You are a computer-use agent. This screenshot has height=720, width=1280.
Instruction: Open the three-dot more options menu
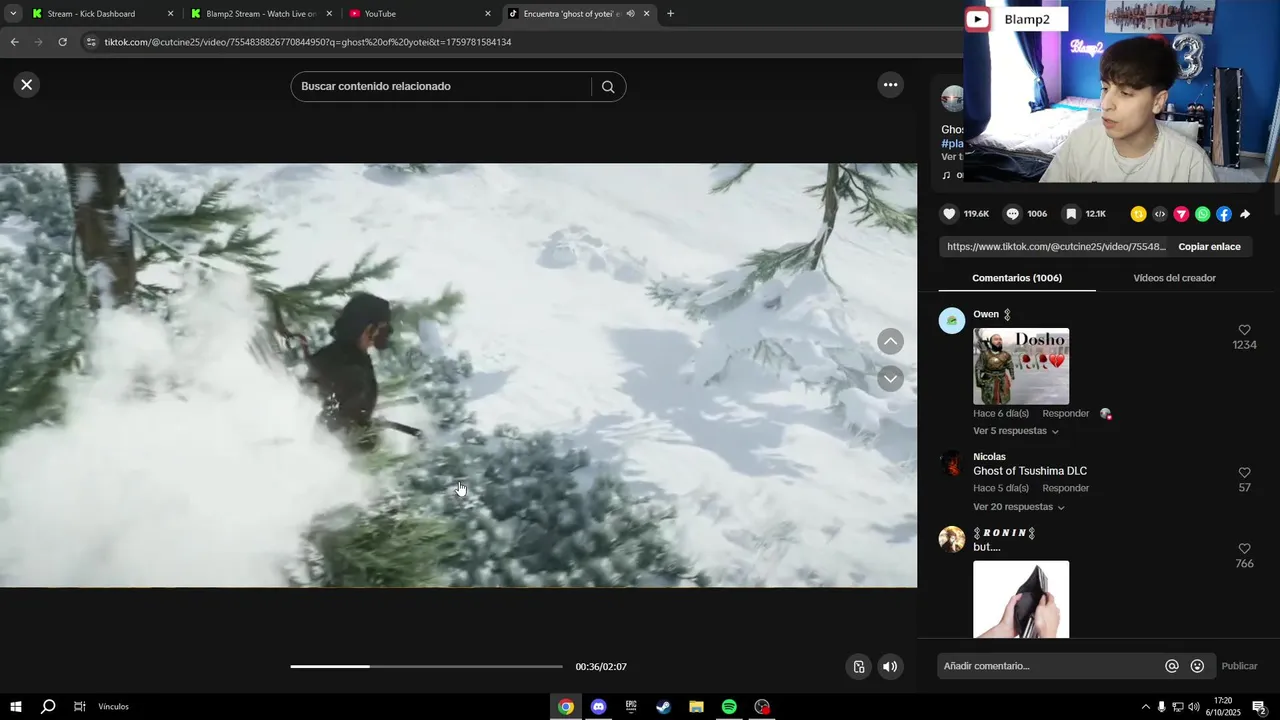(890, 85)
